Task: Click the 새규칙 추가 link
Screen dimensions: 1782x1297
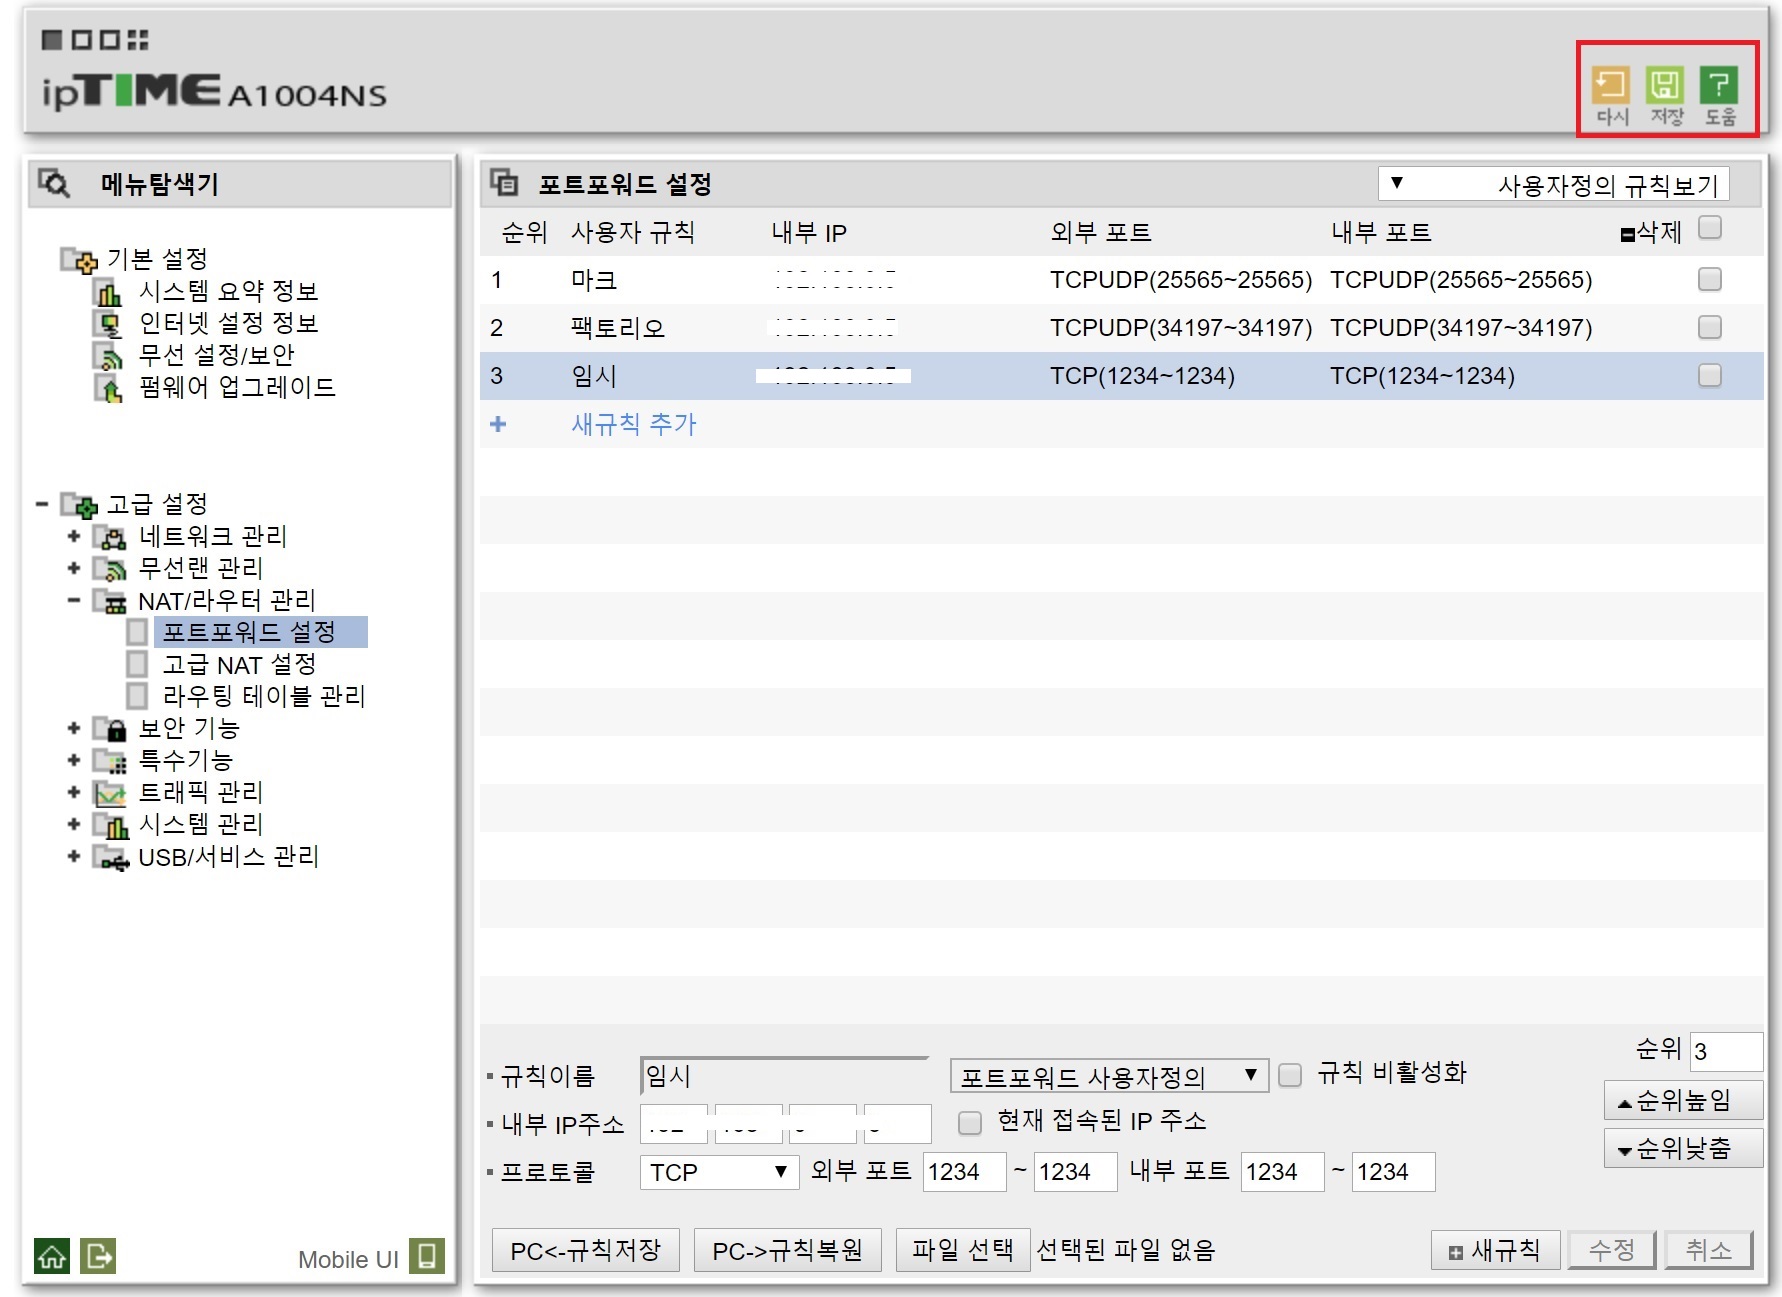Action: [633, 424]
